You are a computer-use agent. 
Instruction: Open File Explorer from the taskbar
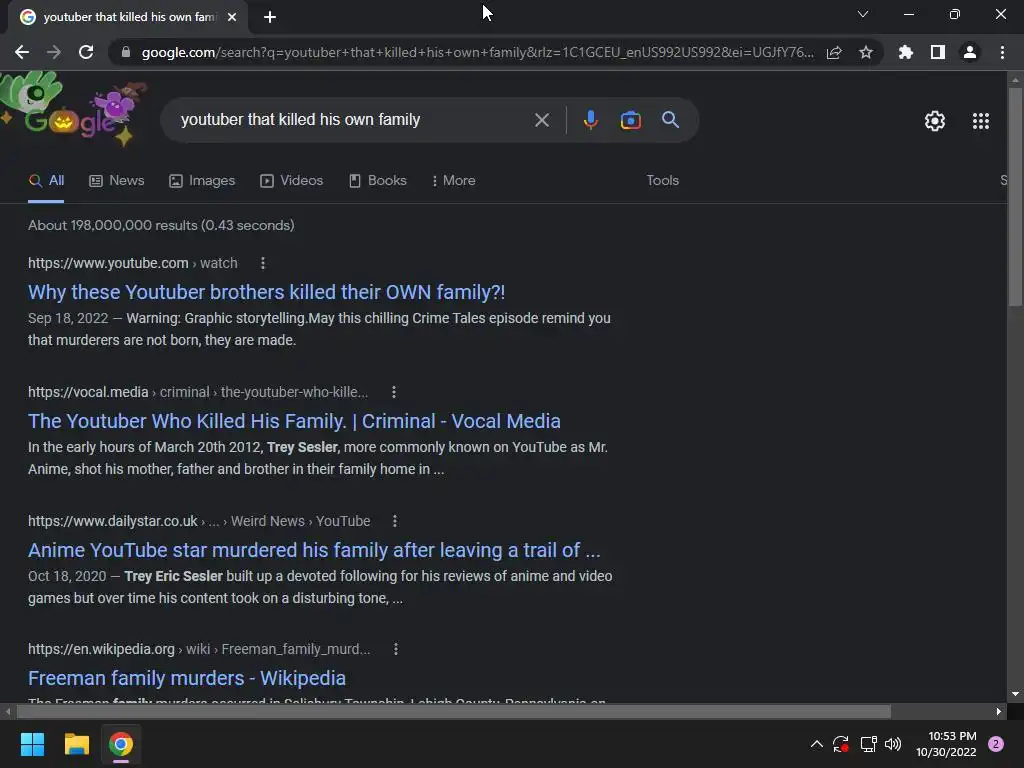point(76,744)
